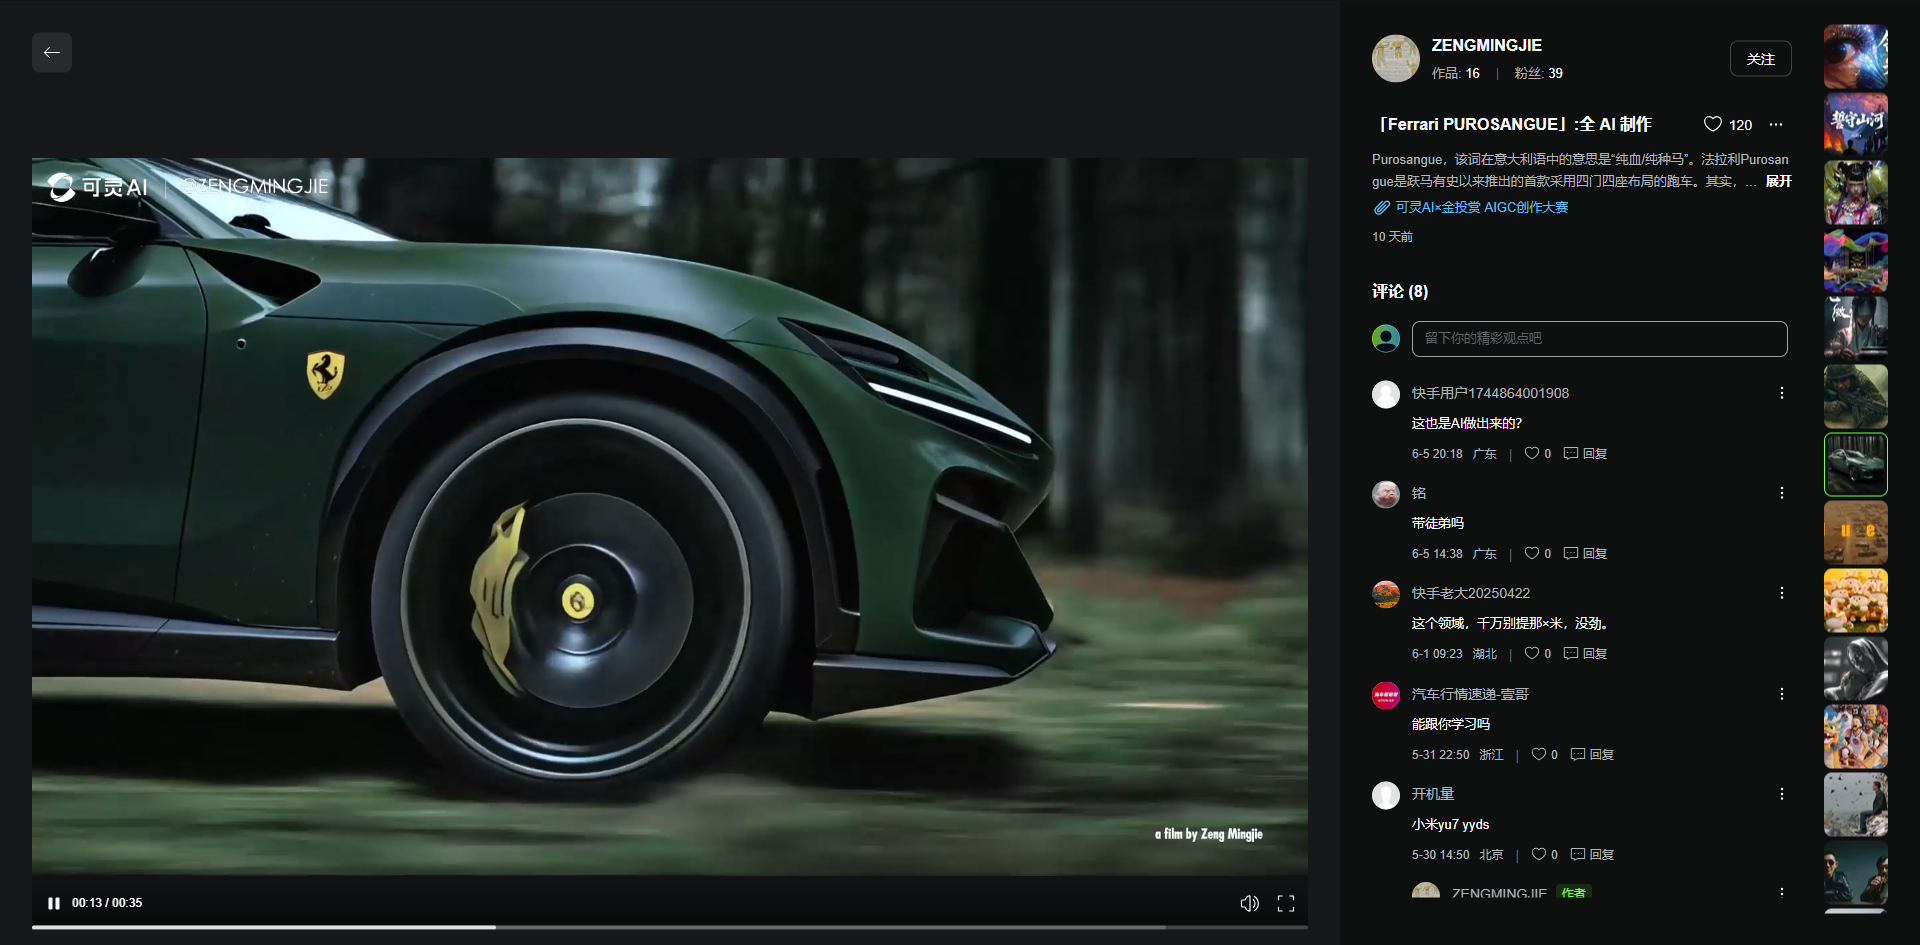Image resolution: width=1920 pixels, height=945 pixels.
Task: Open the colorful horned-mask thumbnail
Action: [x=1856, y=193]
